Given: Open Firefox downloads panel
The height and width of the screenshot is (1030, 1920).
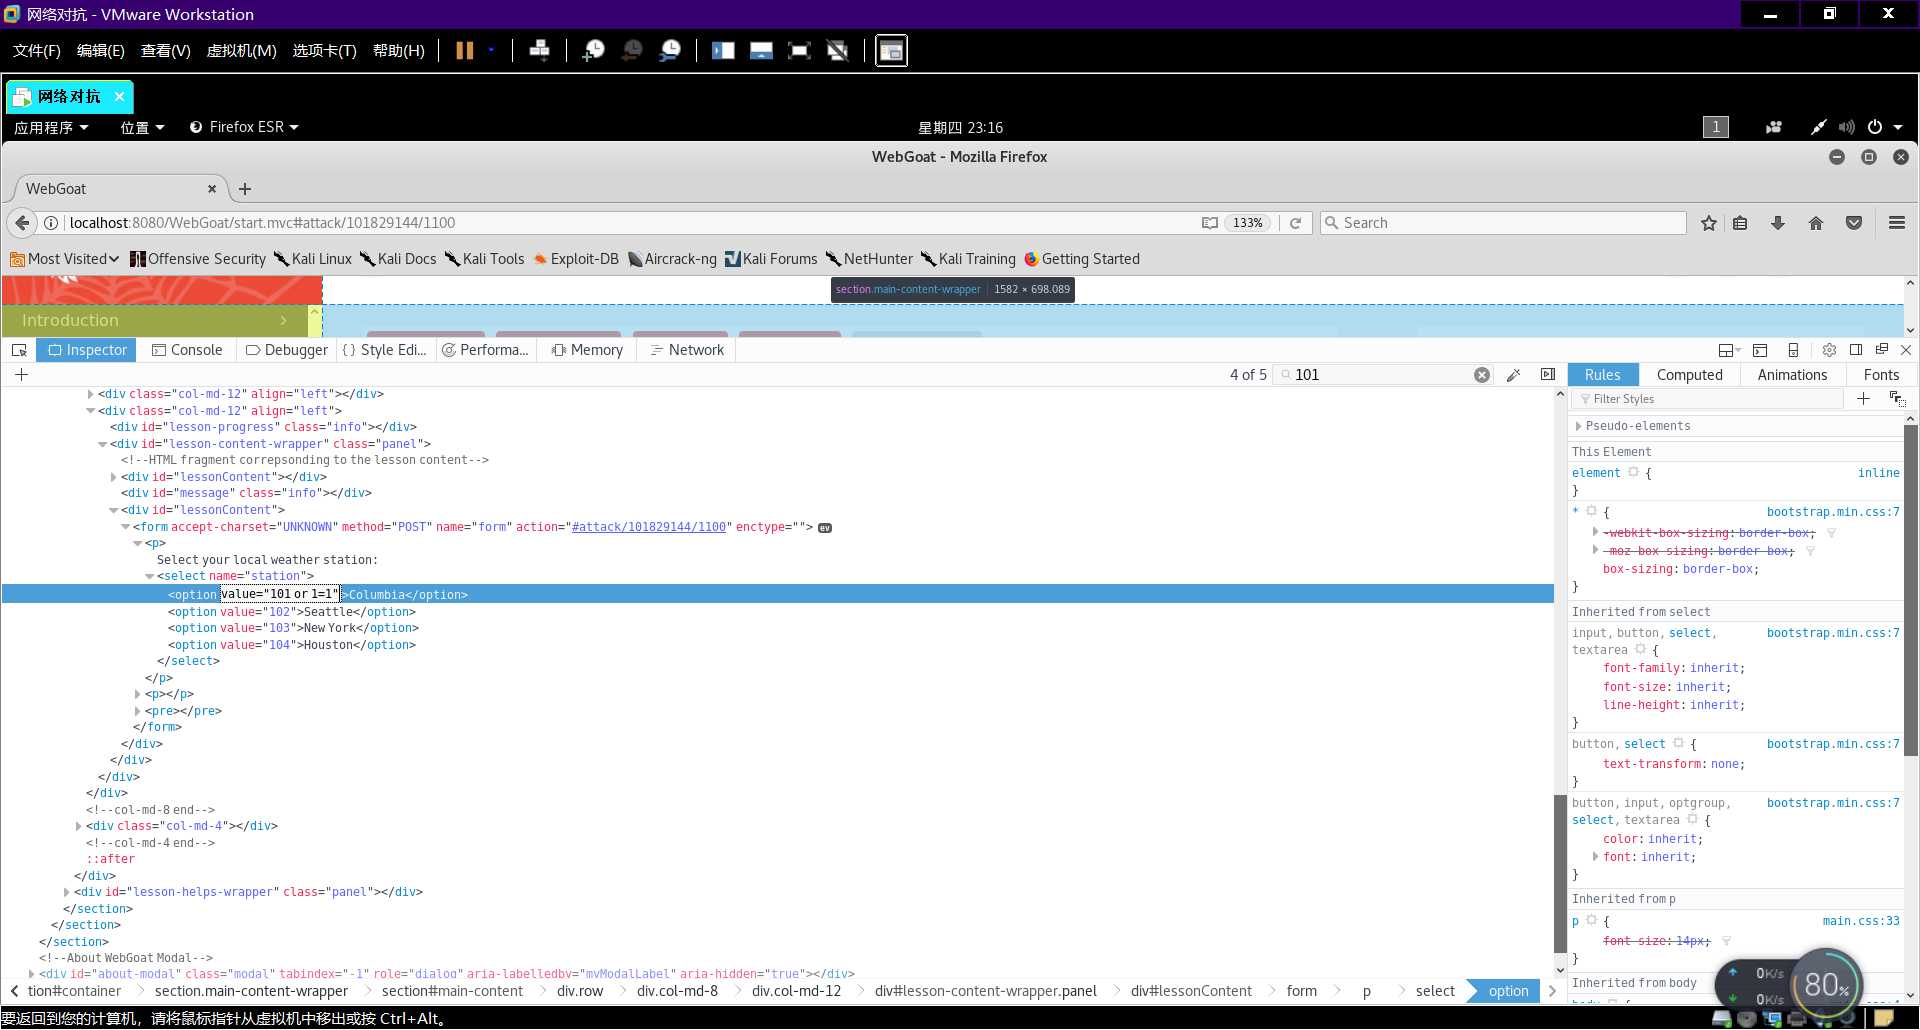Looking at the screenshot, I should coord(1777,223).
